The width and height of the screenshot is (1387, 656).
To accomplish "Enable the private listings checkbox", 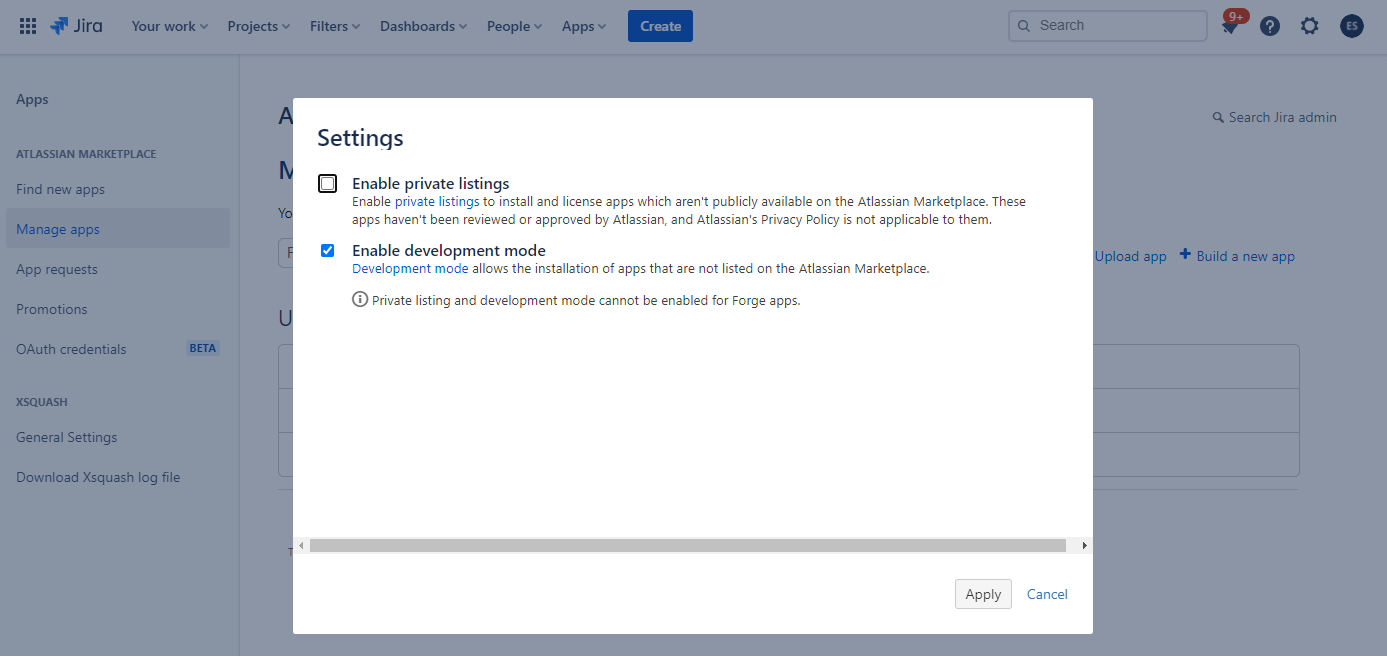I will tap(327, 184).
